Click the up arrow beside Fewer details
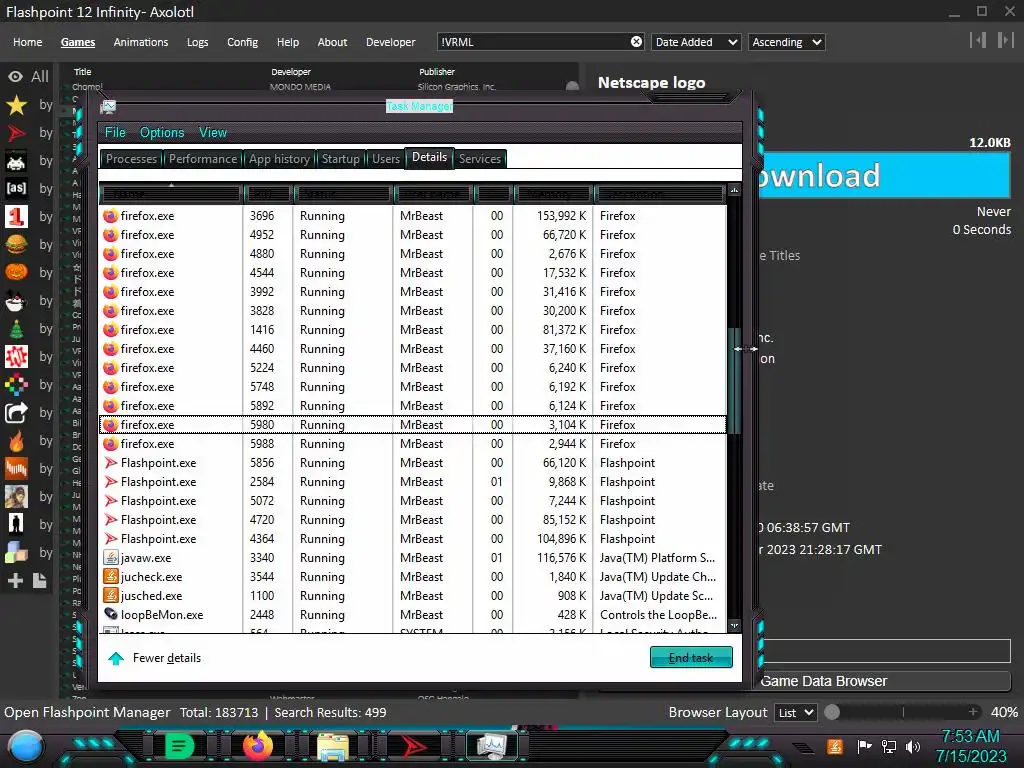This screenshot has width=1024, height=768. coord(116,658)
